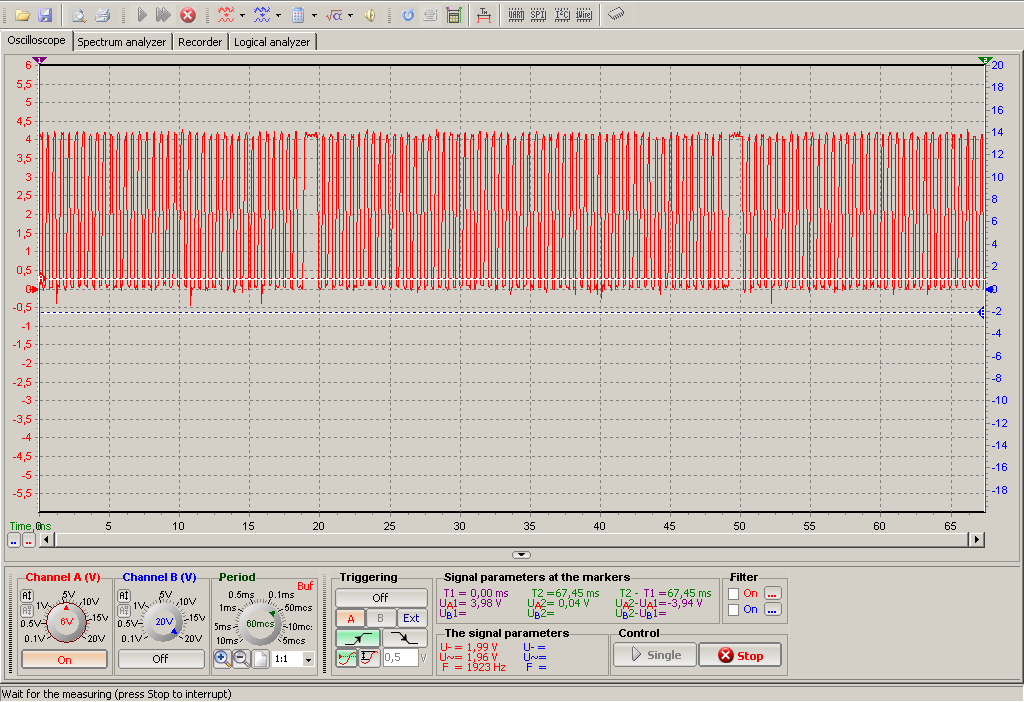Screen dimensions: 1024x702
Task: Open the 1-Wire decoder
Action: coord(584,15)
